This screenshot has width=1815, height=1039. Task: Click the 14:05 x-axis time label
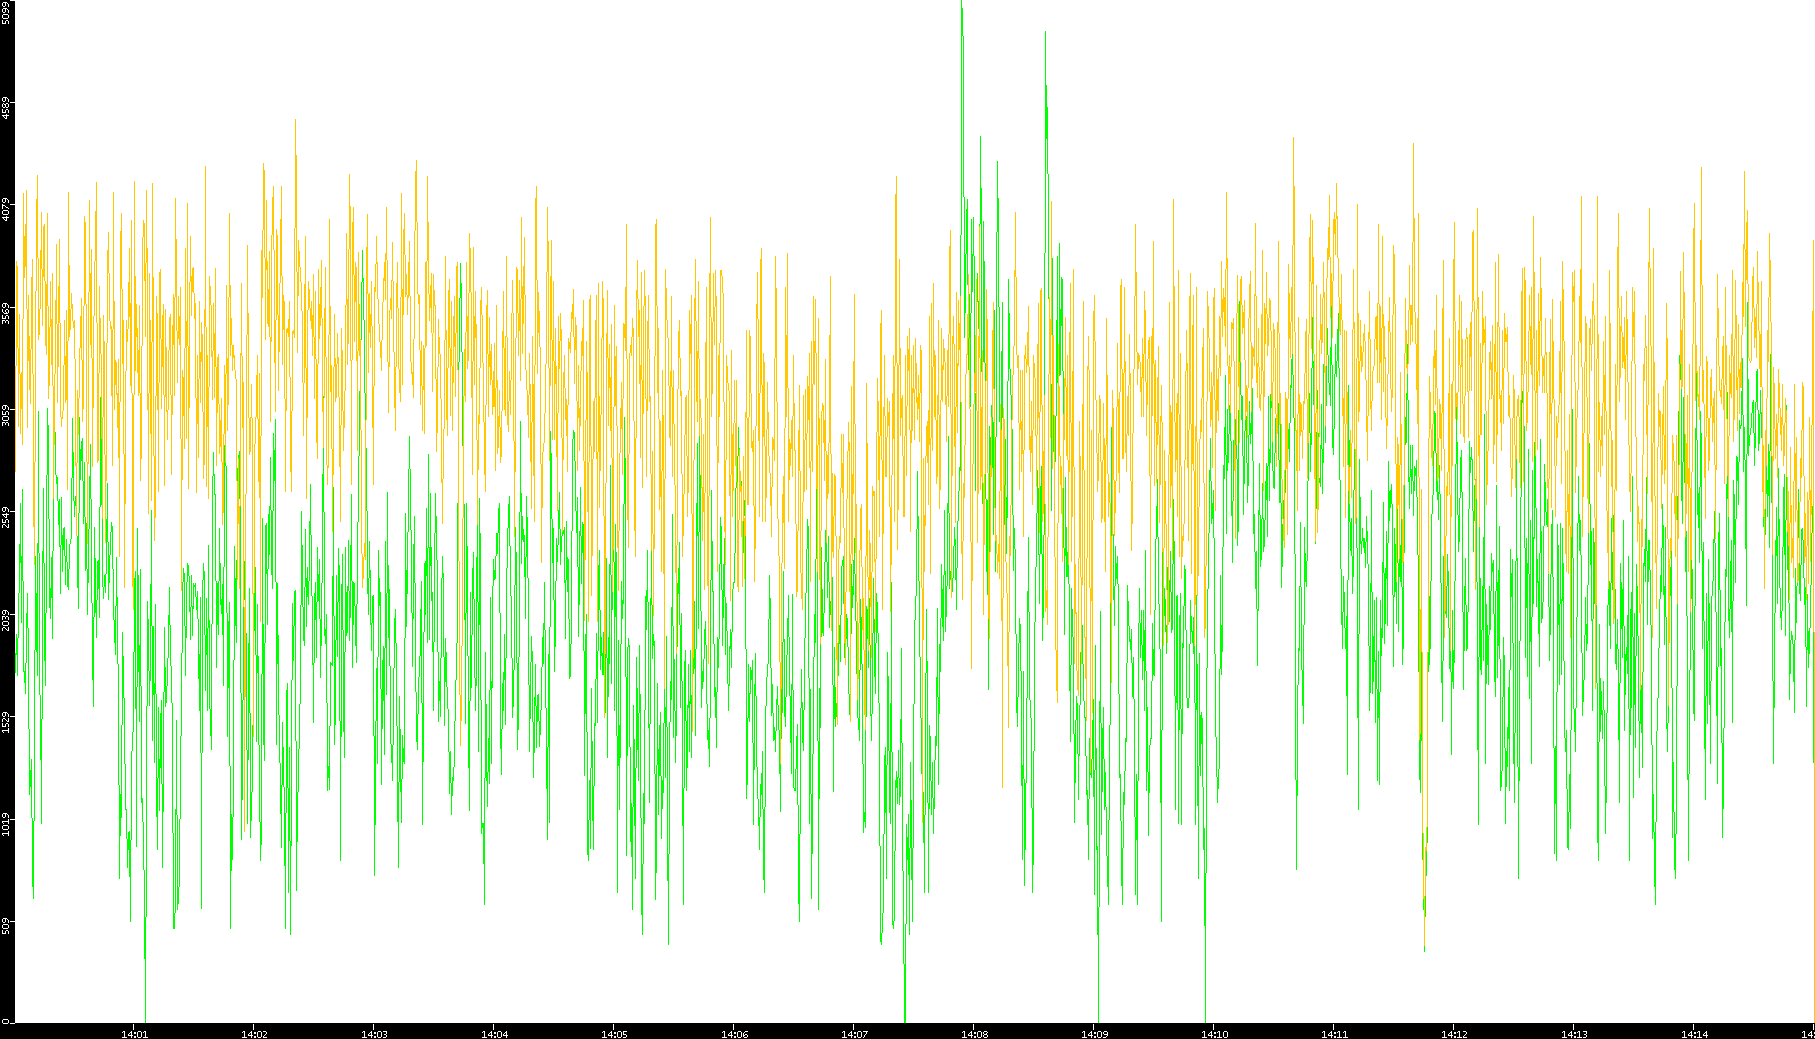click(614, 1034)
